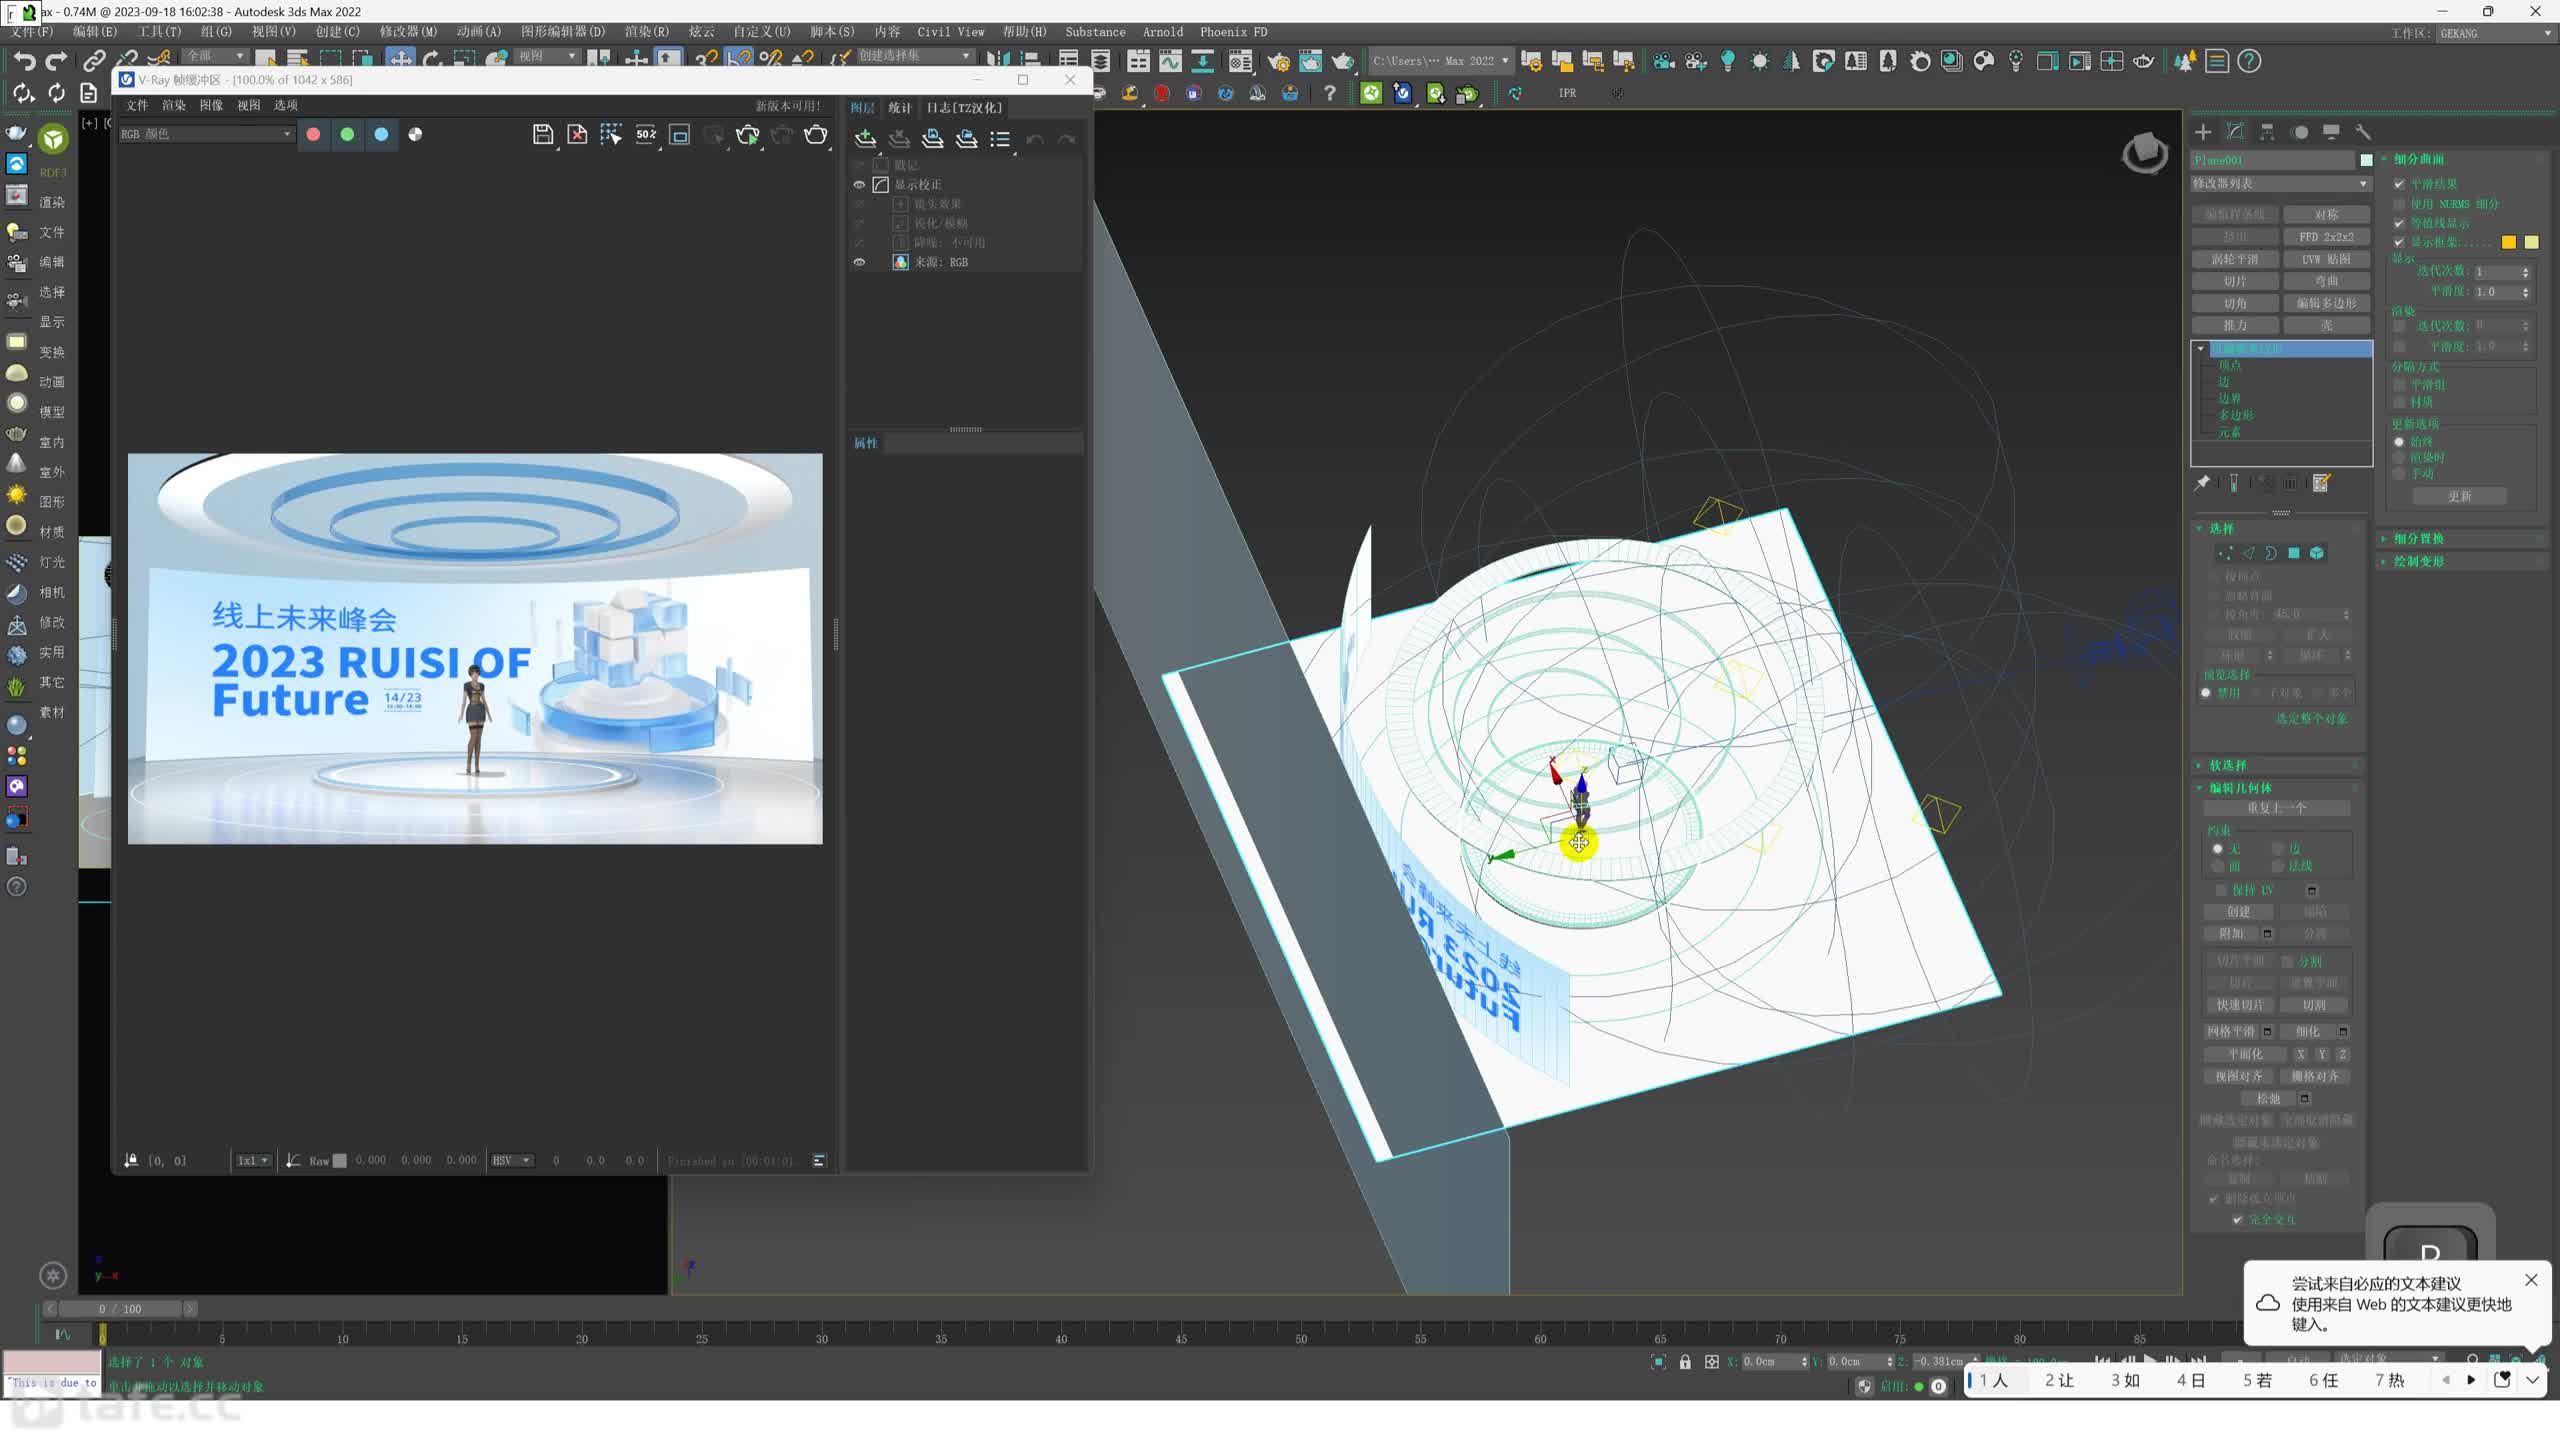This screenshot has width=2560, height=1440.
Task: Click the V-Ray render last teapot icon
Action: pyautogui.click(x=816, y=135)
